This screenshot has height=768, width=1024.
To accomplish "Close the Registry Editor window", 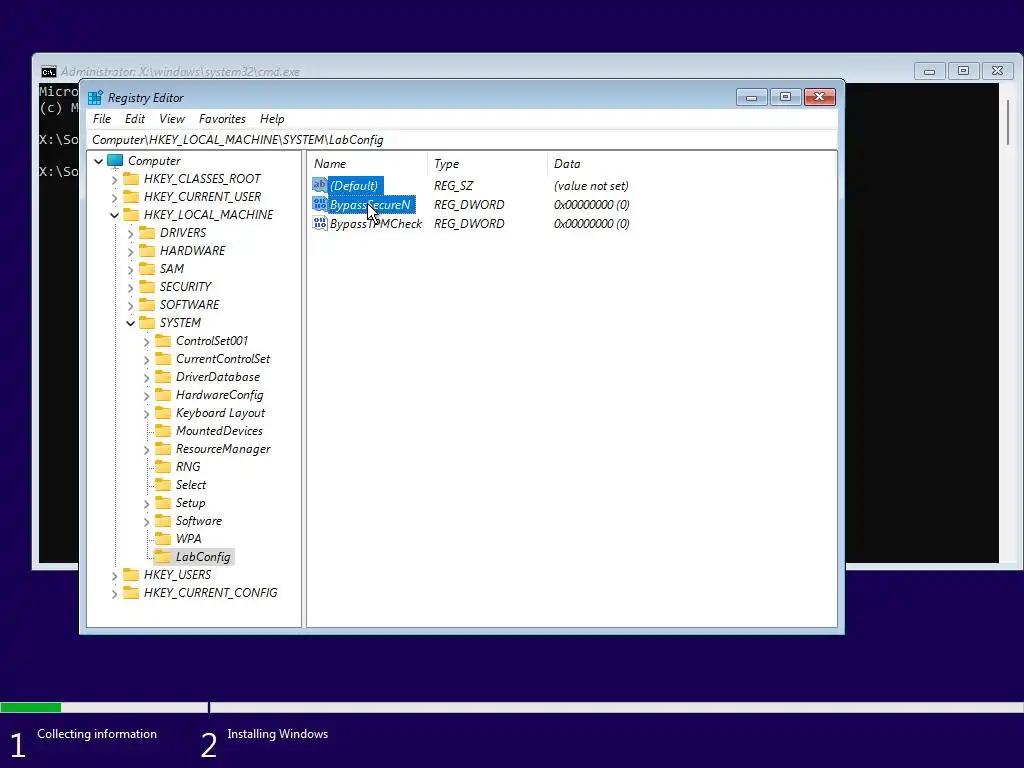I will tap(820, 97).
